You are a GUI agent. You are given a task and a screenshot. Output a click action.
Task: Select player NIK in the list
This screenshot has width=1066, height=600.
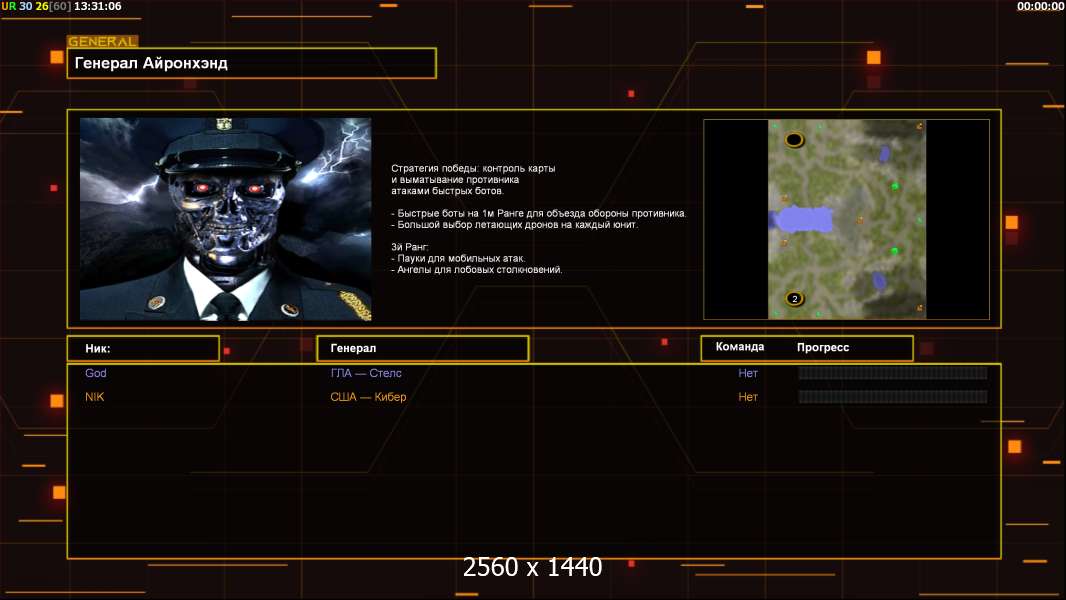95,397
